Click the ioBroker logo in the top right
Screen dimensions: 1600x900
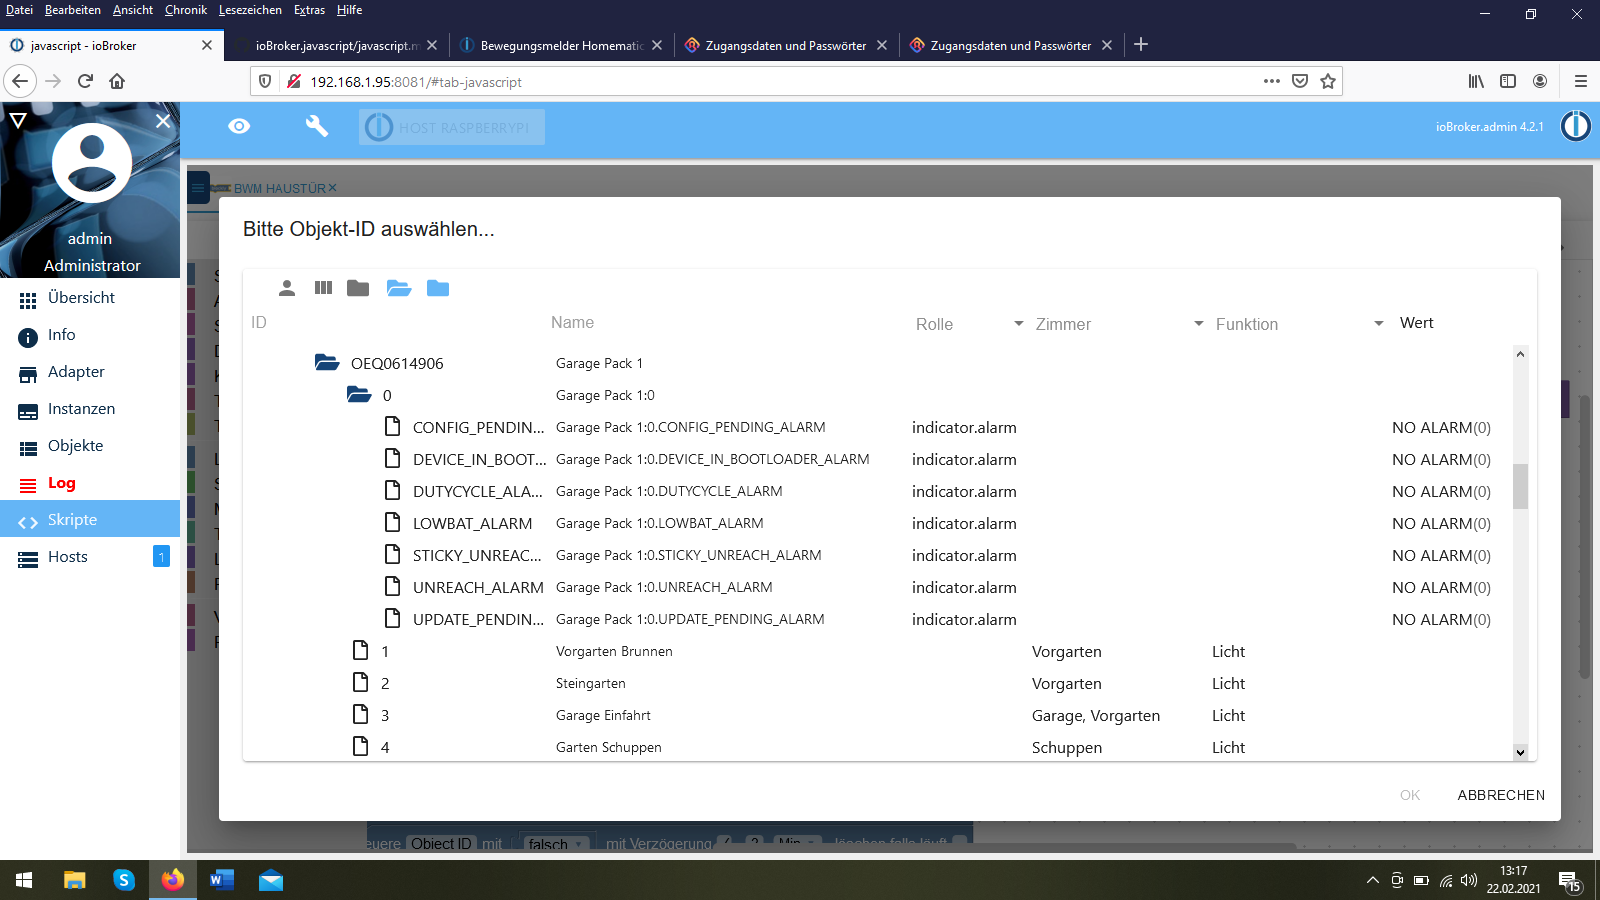point(1576,126)
